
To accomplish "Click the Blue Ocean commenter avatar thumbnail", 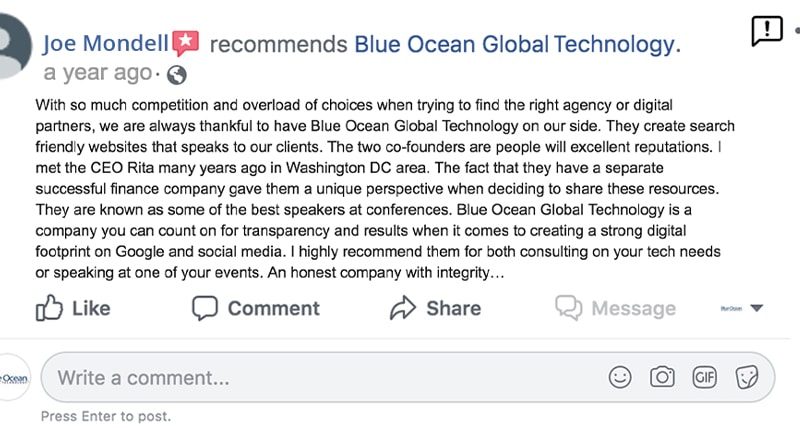I will click(x=14, y=378).
